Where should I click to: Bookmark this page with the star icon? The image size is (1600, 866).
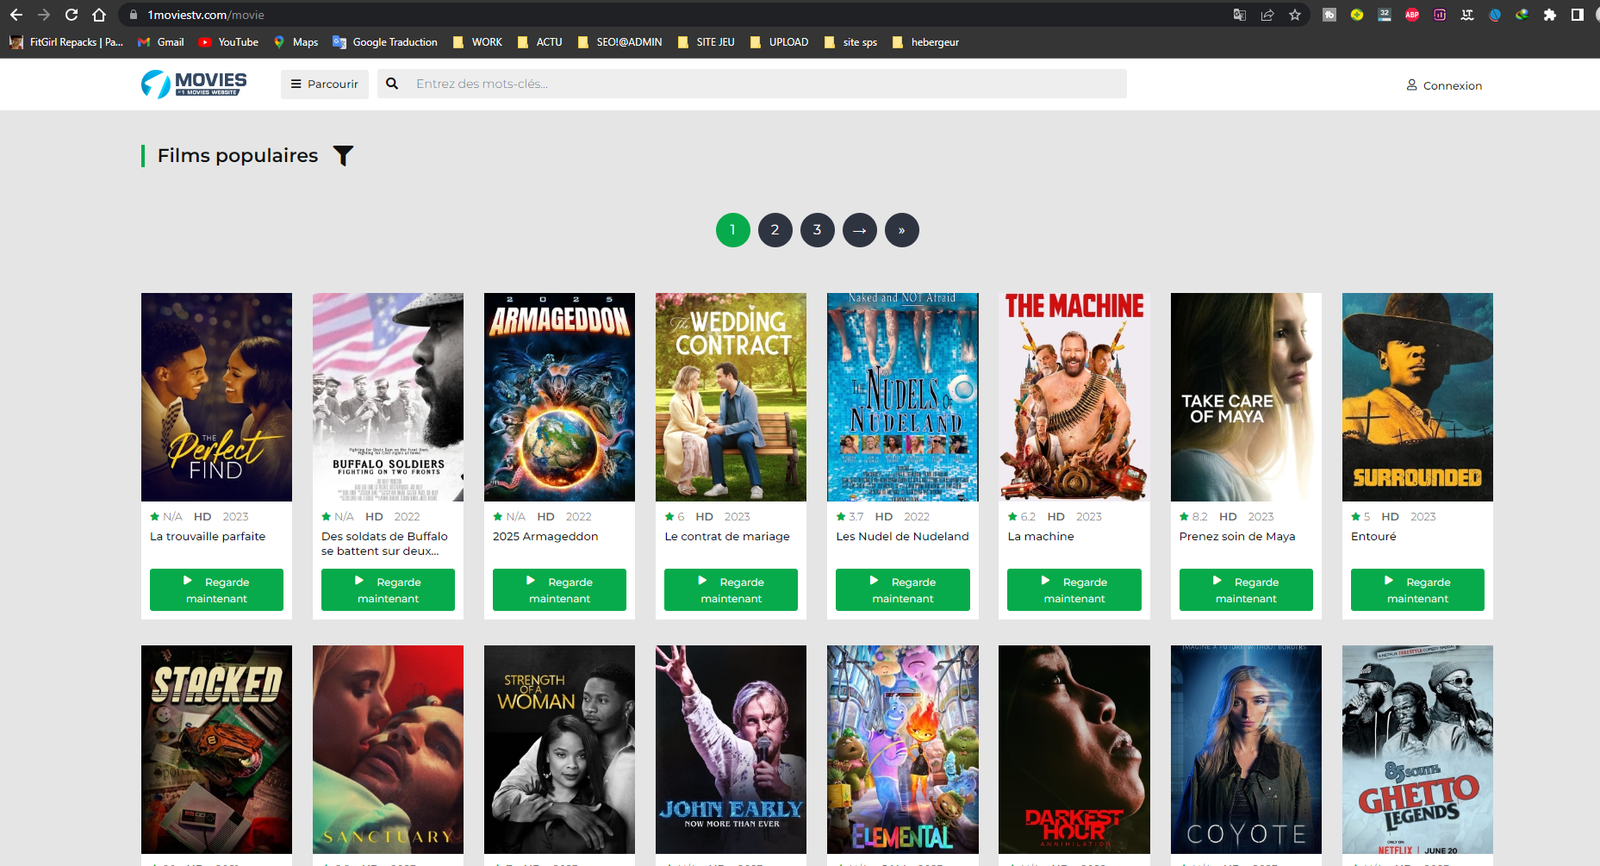click(1295, 15)
